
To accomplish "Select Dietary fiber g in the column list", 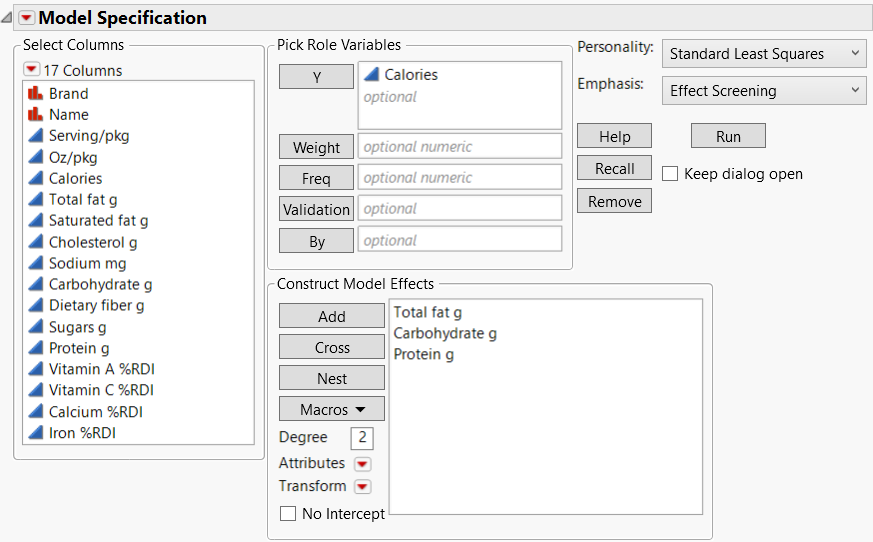I will click(97, 305).
